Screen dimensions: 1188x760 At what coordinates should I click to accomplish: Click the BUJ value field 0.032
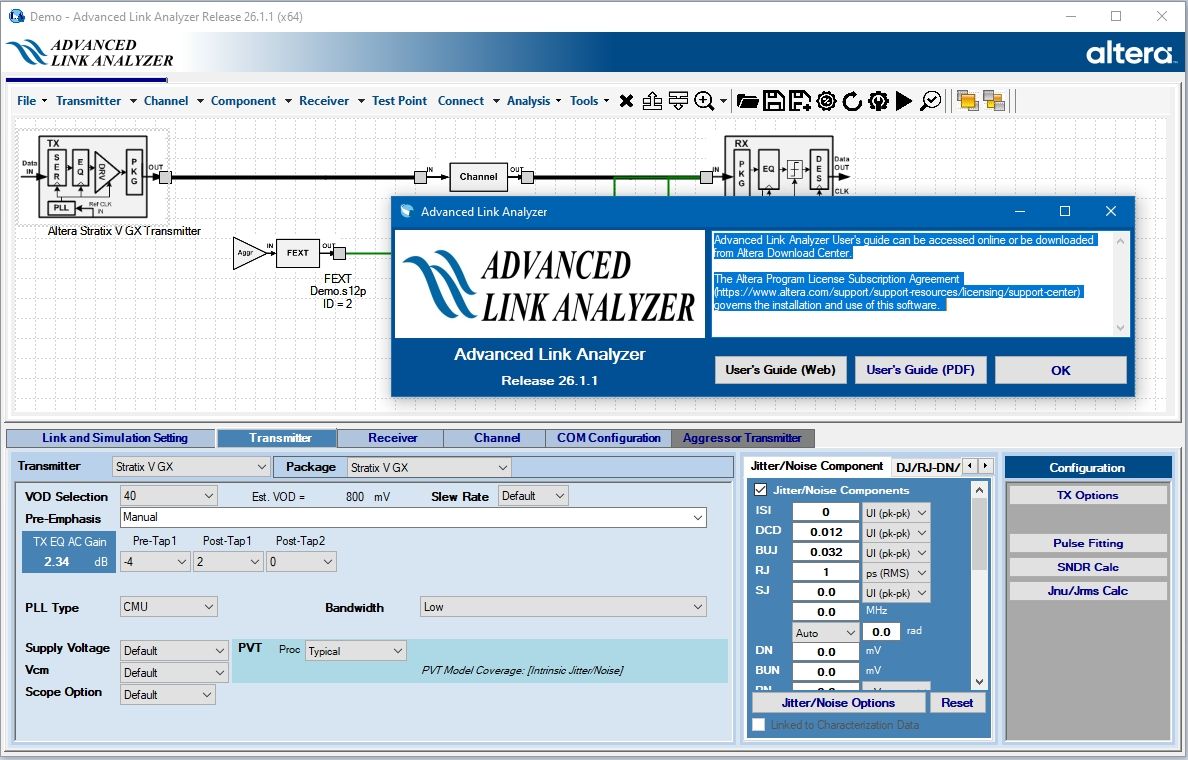pos(826,552)
